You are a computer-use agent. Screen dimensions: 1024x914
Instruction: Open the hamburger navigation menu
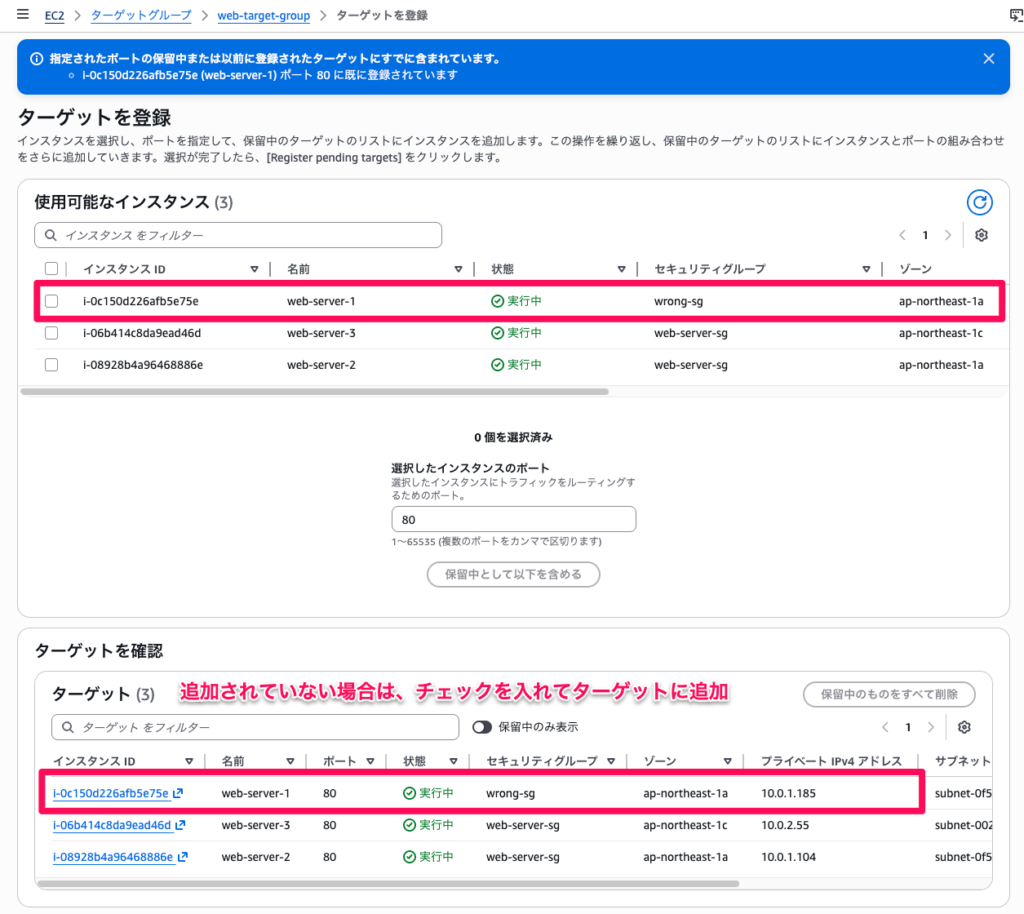[x=22, y=15]
